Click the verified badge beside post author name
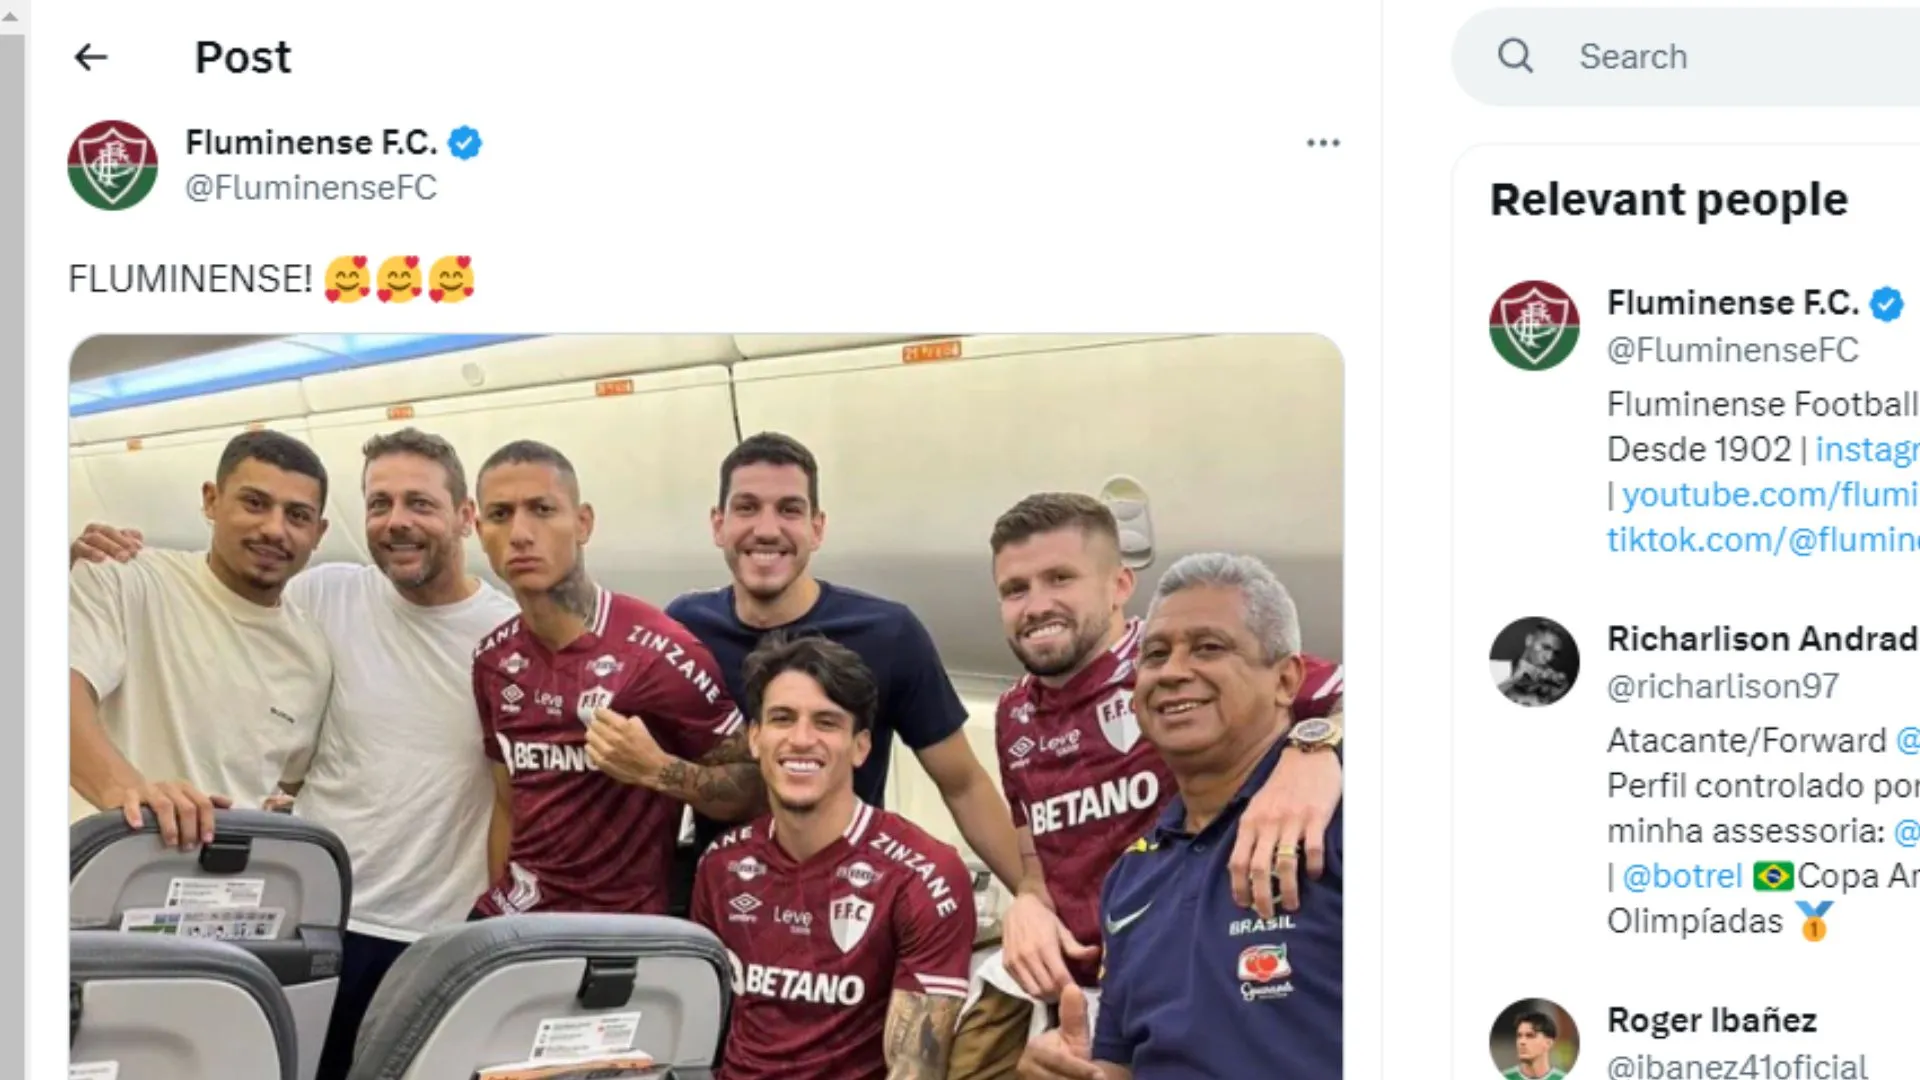 coord(465,143)
